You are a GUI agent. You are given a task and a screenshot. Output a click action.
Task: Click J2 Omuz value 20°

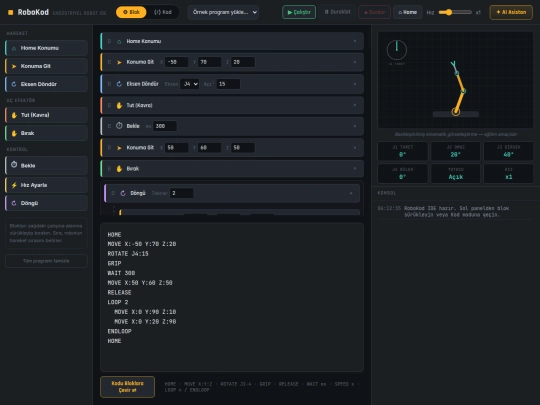455,155
